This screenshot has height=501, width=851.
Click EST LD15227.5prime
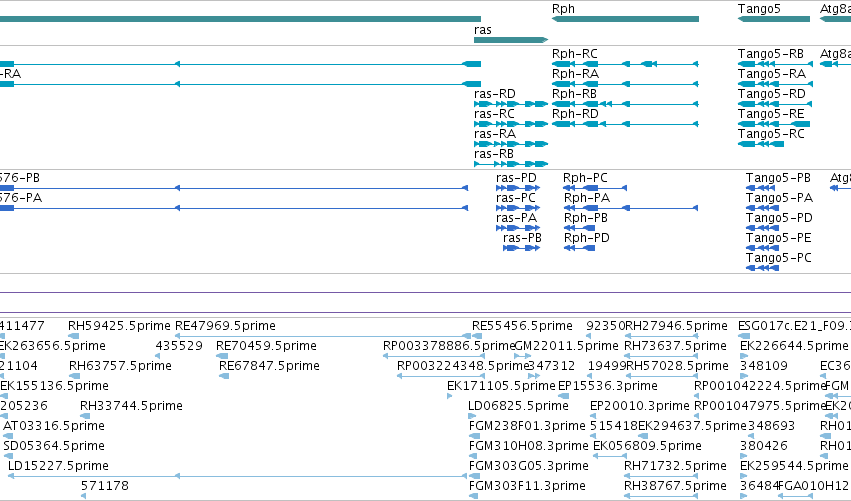click(x=58, y=467)
